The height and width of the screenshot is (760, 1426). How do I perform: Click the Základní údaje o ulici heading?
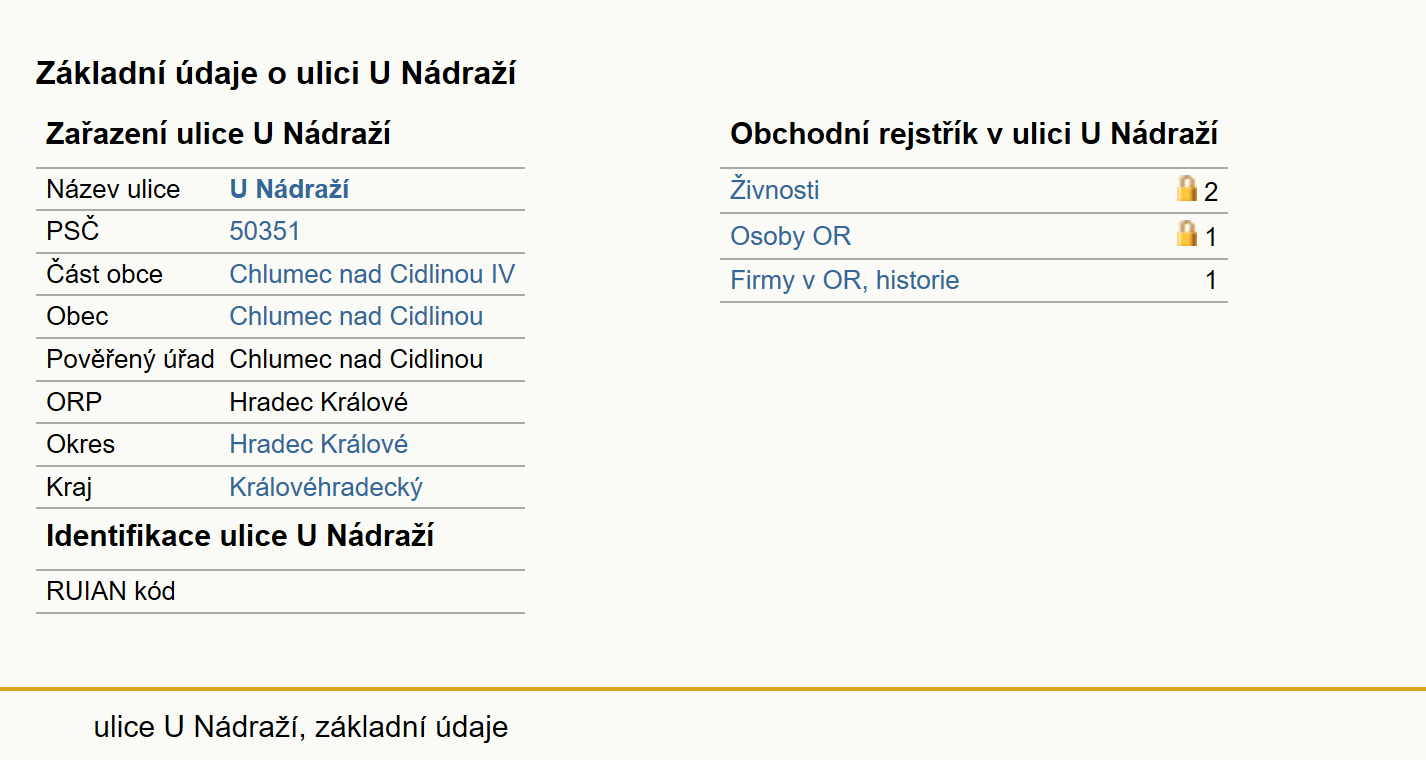pyautogui.click(x=276, y=73)
